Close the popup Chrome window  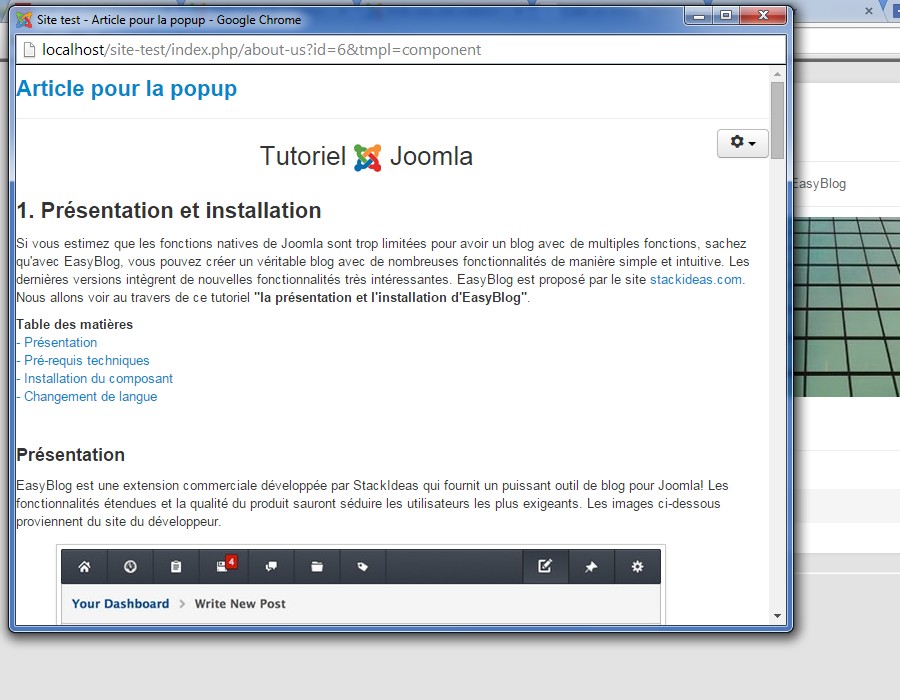(x=763, y=15)
